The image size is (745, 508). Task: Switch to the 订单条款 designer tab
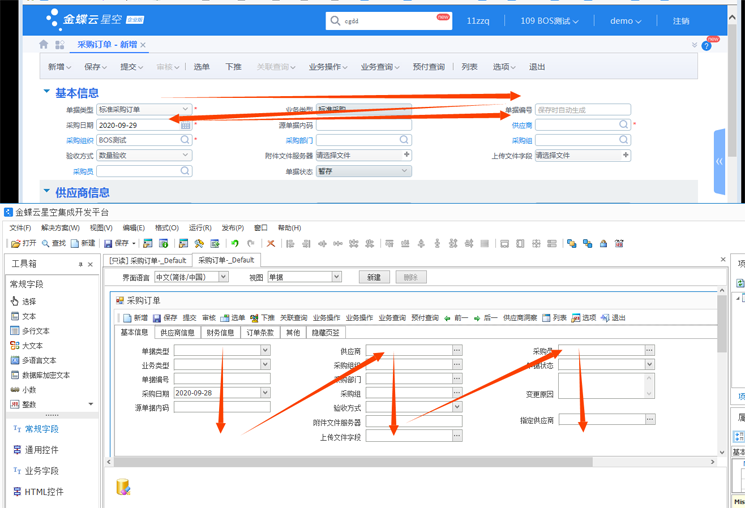point(260,333)
